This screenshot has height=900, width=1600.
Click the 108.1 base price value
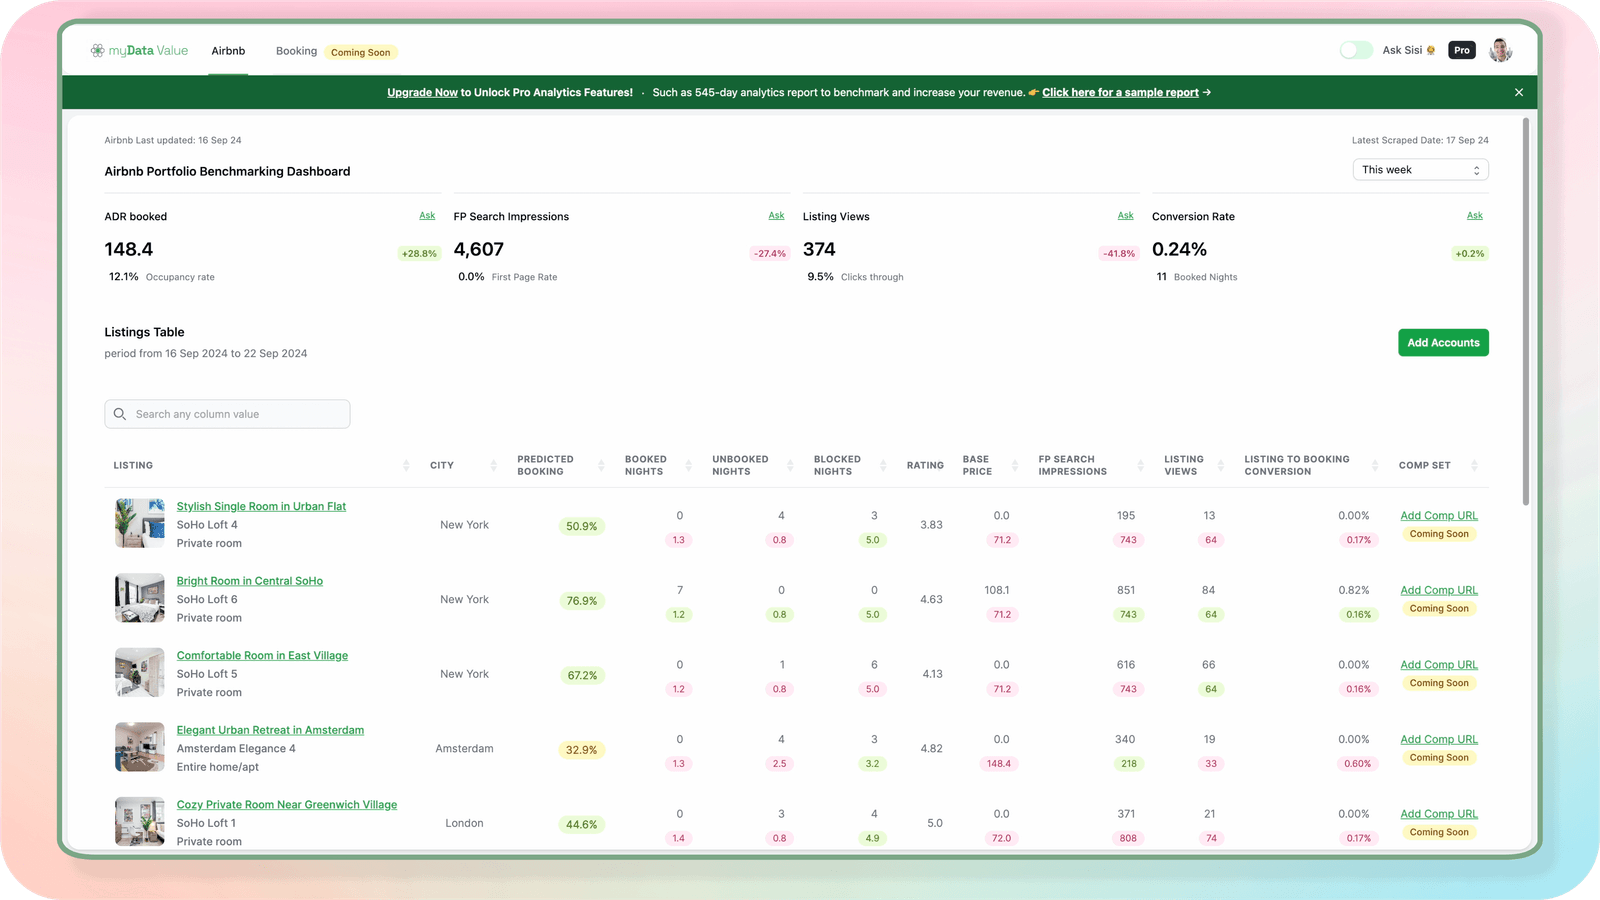tap(997, 591)
